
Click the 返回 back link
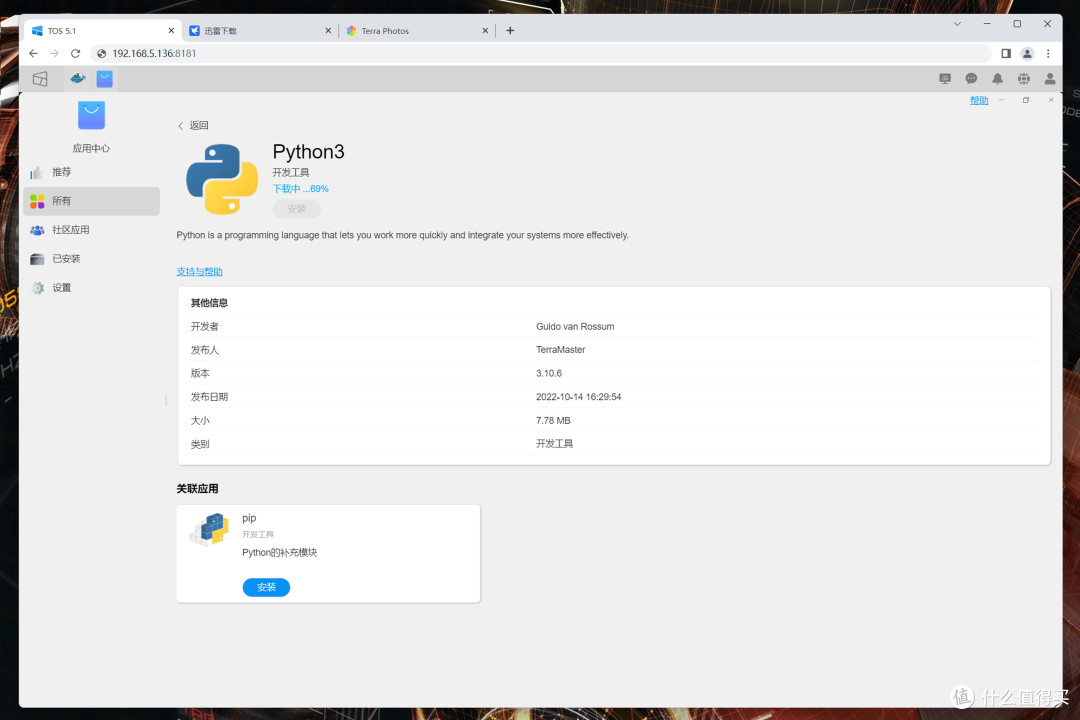click(x=193, y=125)
